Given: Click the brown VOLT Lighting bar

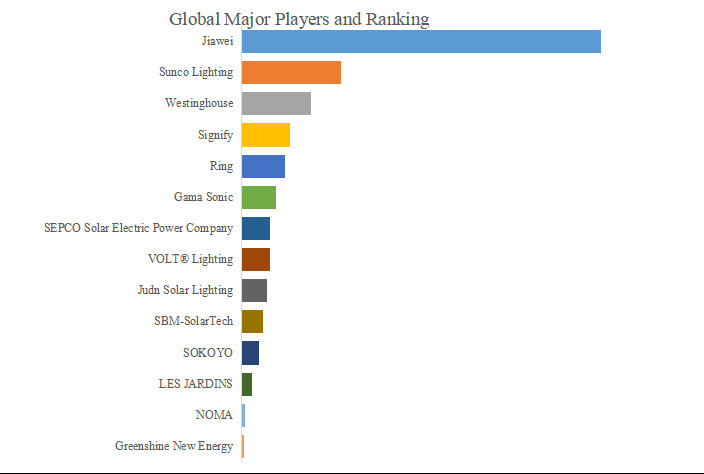Looking at the screenshot, I should [x=256, y=259].
